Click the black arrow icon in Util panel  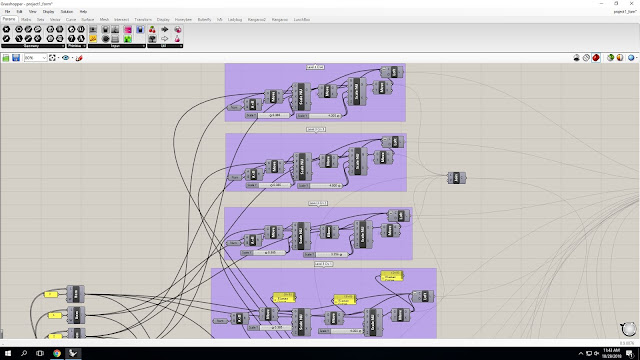coord(164,29)
